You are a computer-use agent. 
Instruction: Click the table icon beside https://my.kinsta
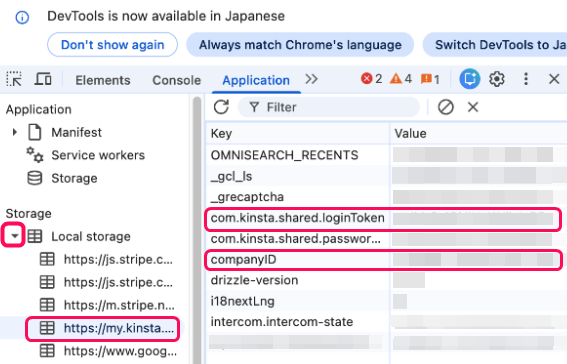tap(47, 328)
